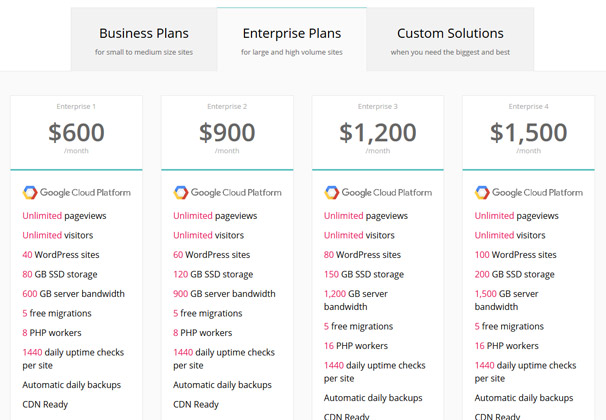Click 1,200 GB server bandwidth text
This screenshot has width=606, height=420.
pyautogui.click(x=356, y=300)
